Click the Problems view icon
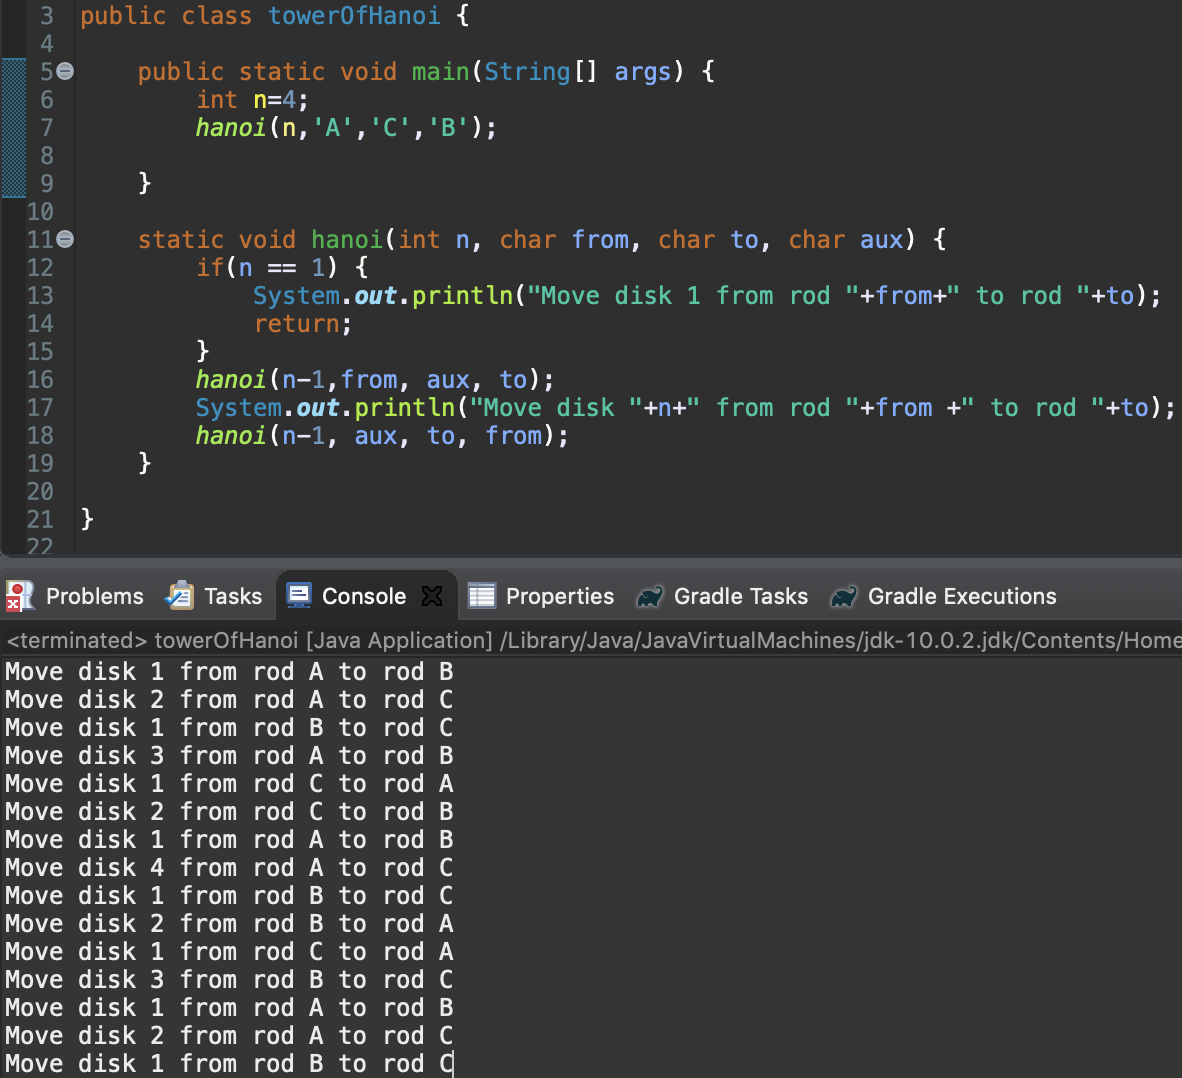 point(18,595)
